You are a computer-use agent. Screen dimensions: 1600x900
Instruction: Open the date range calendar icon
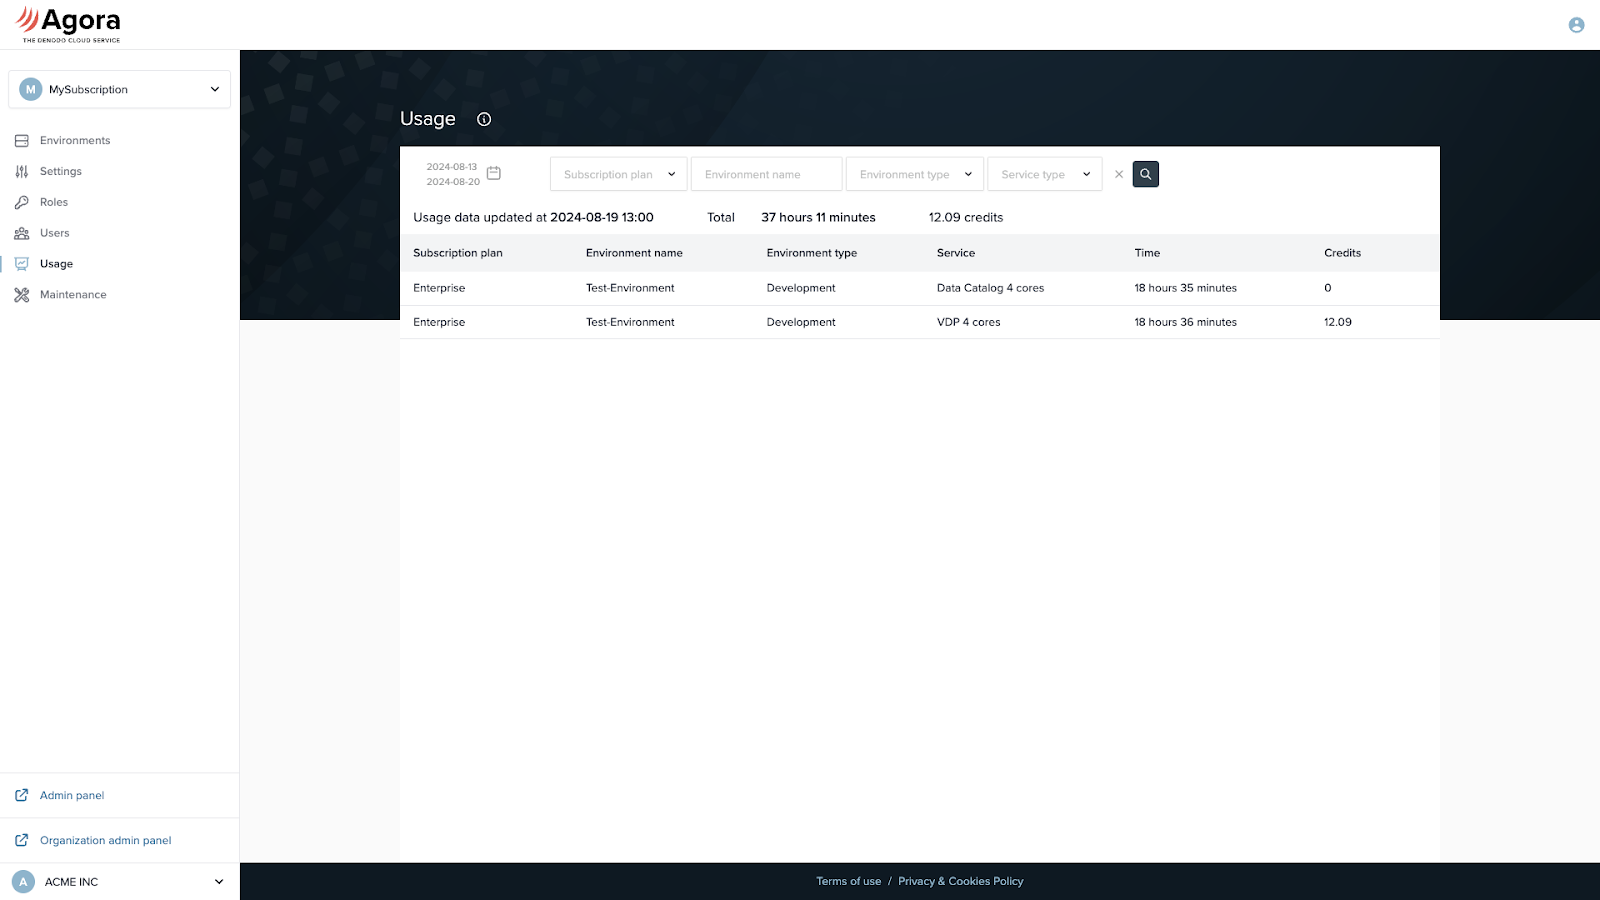click(x=493, y=173)
